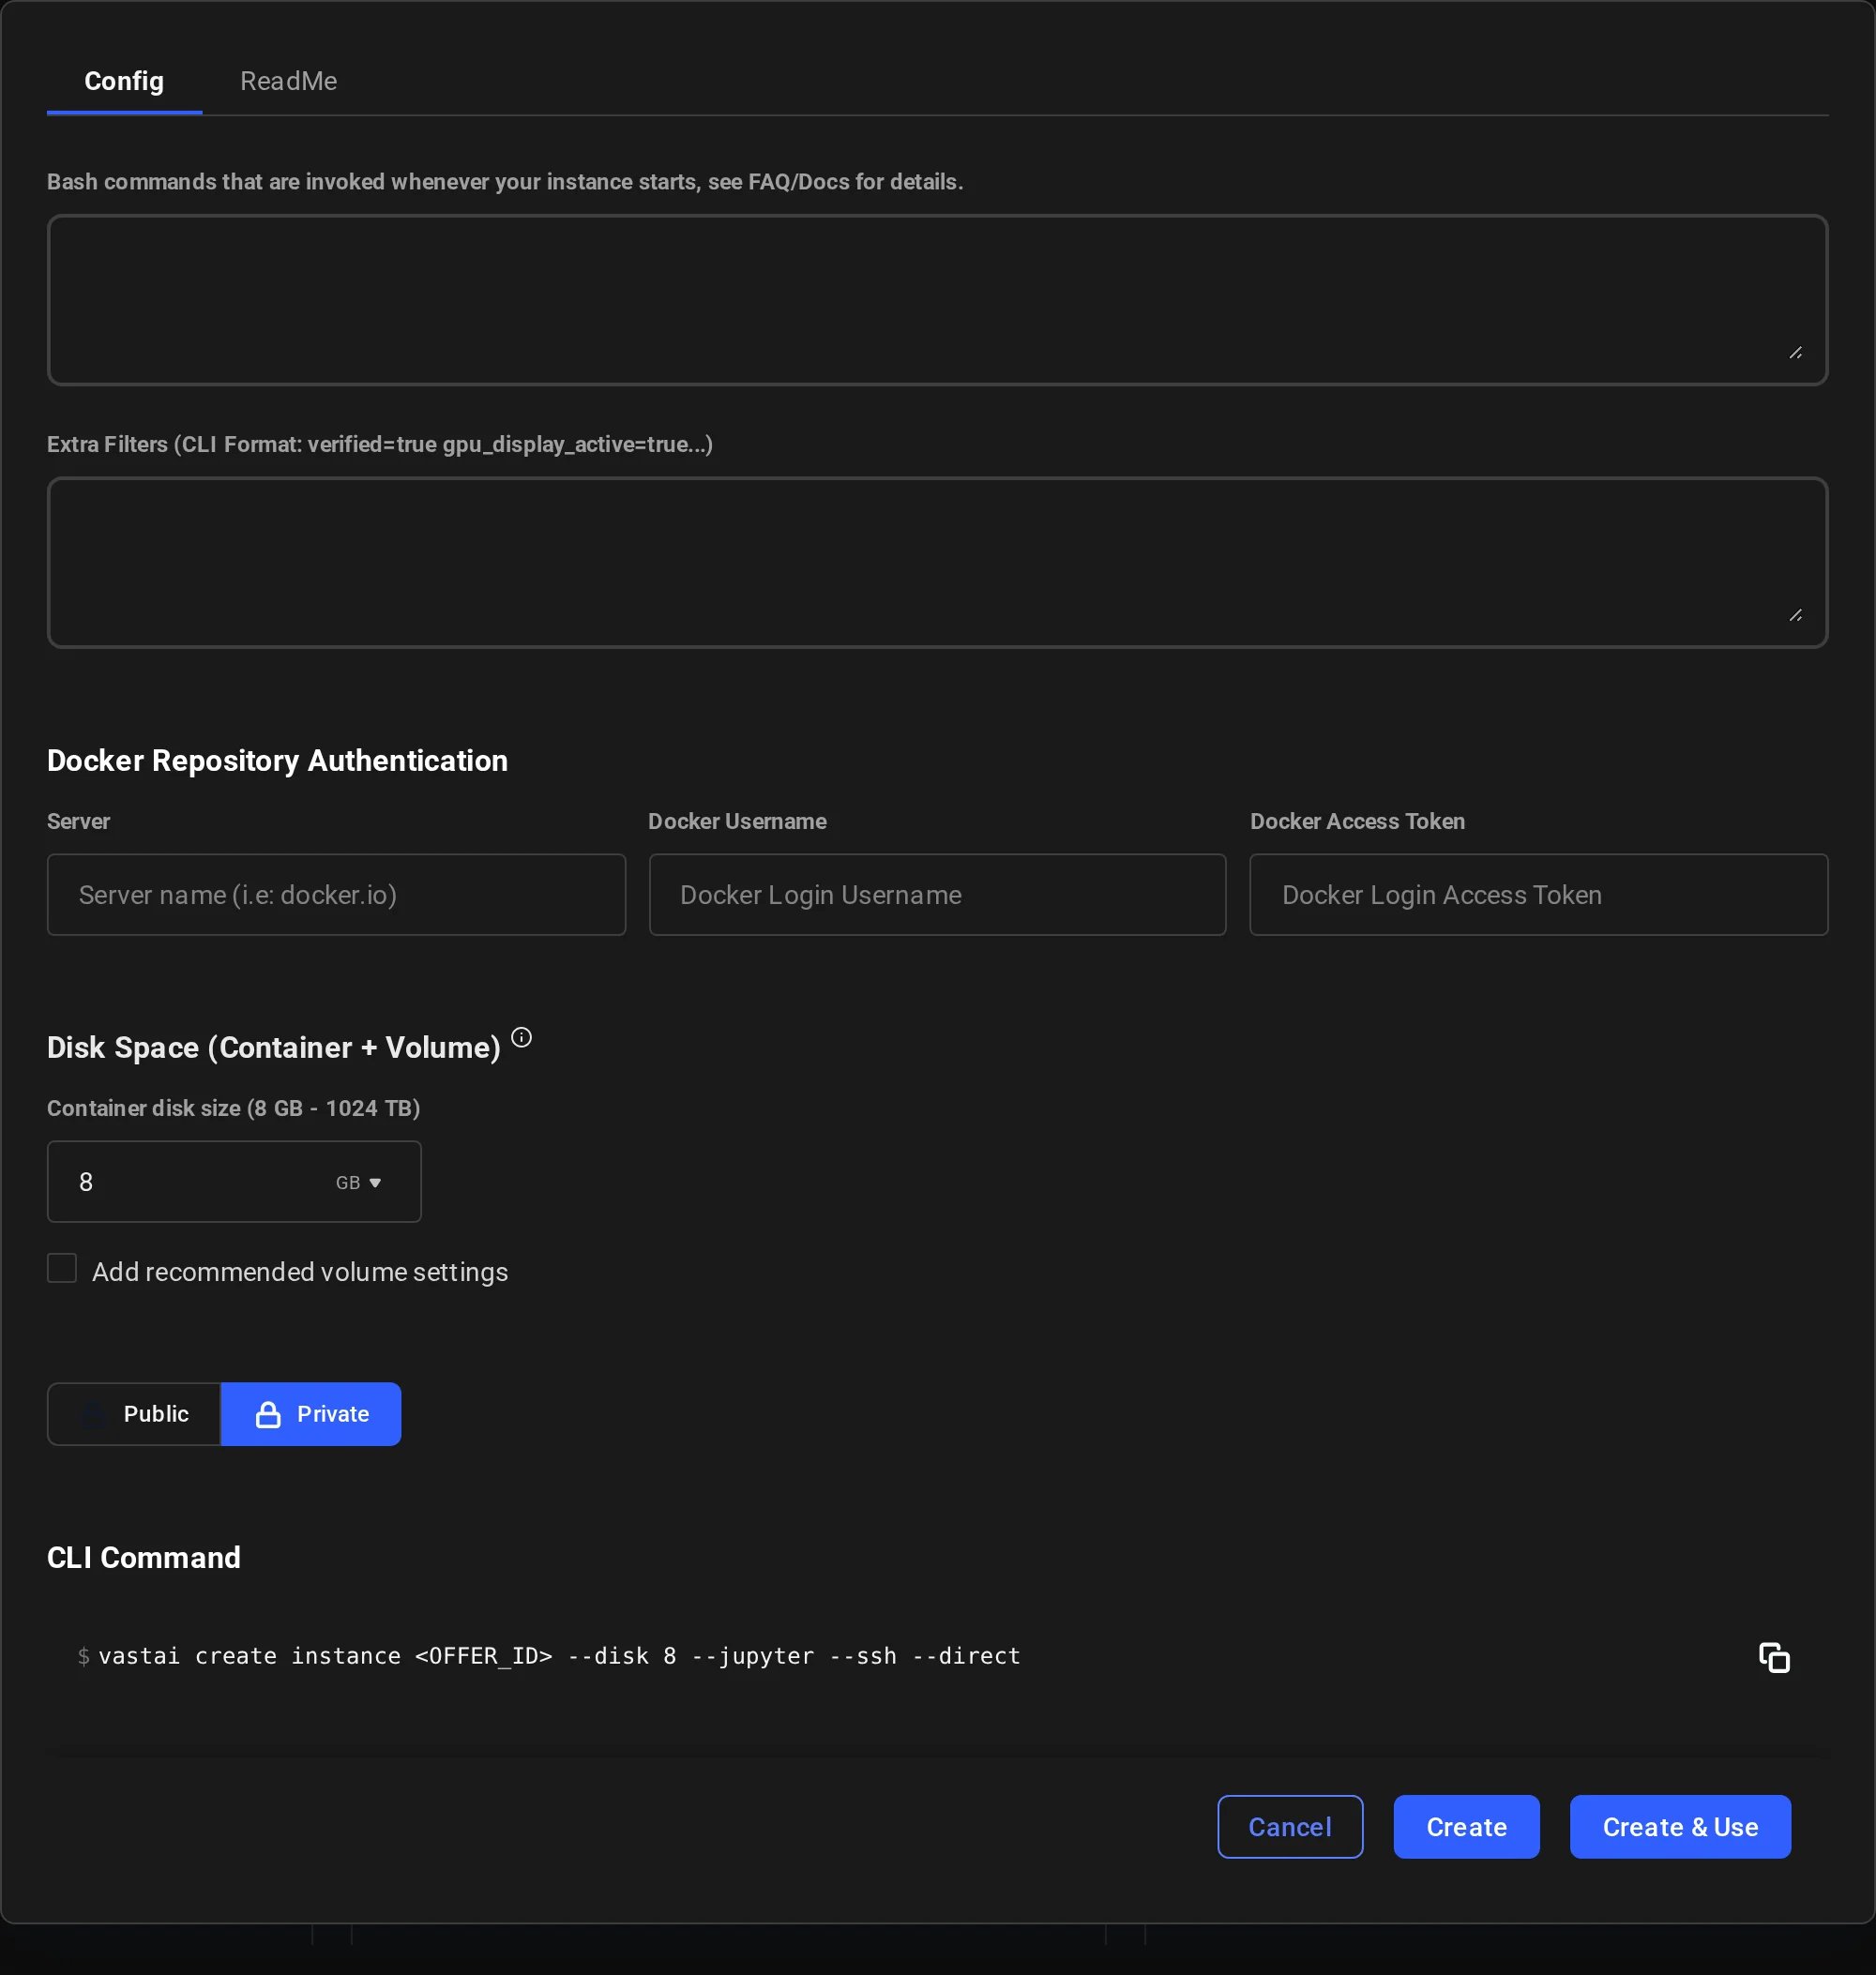Click the Create button

coord(1466,1826)
